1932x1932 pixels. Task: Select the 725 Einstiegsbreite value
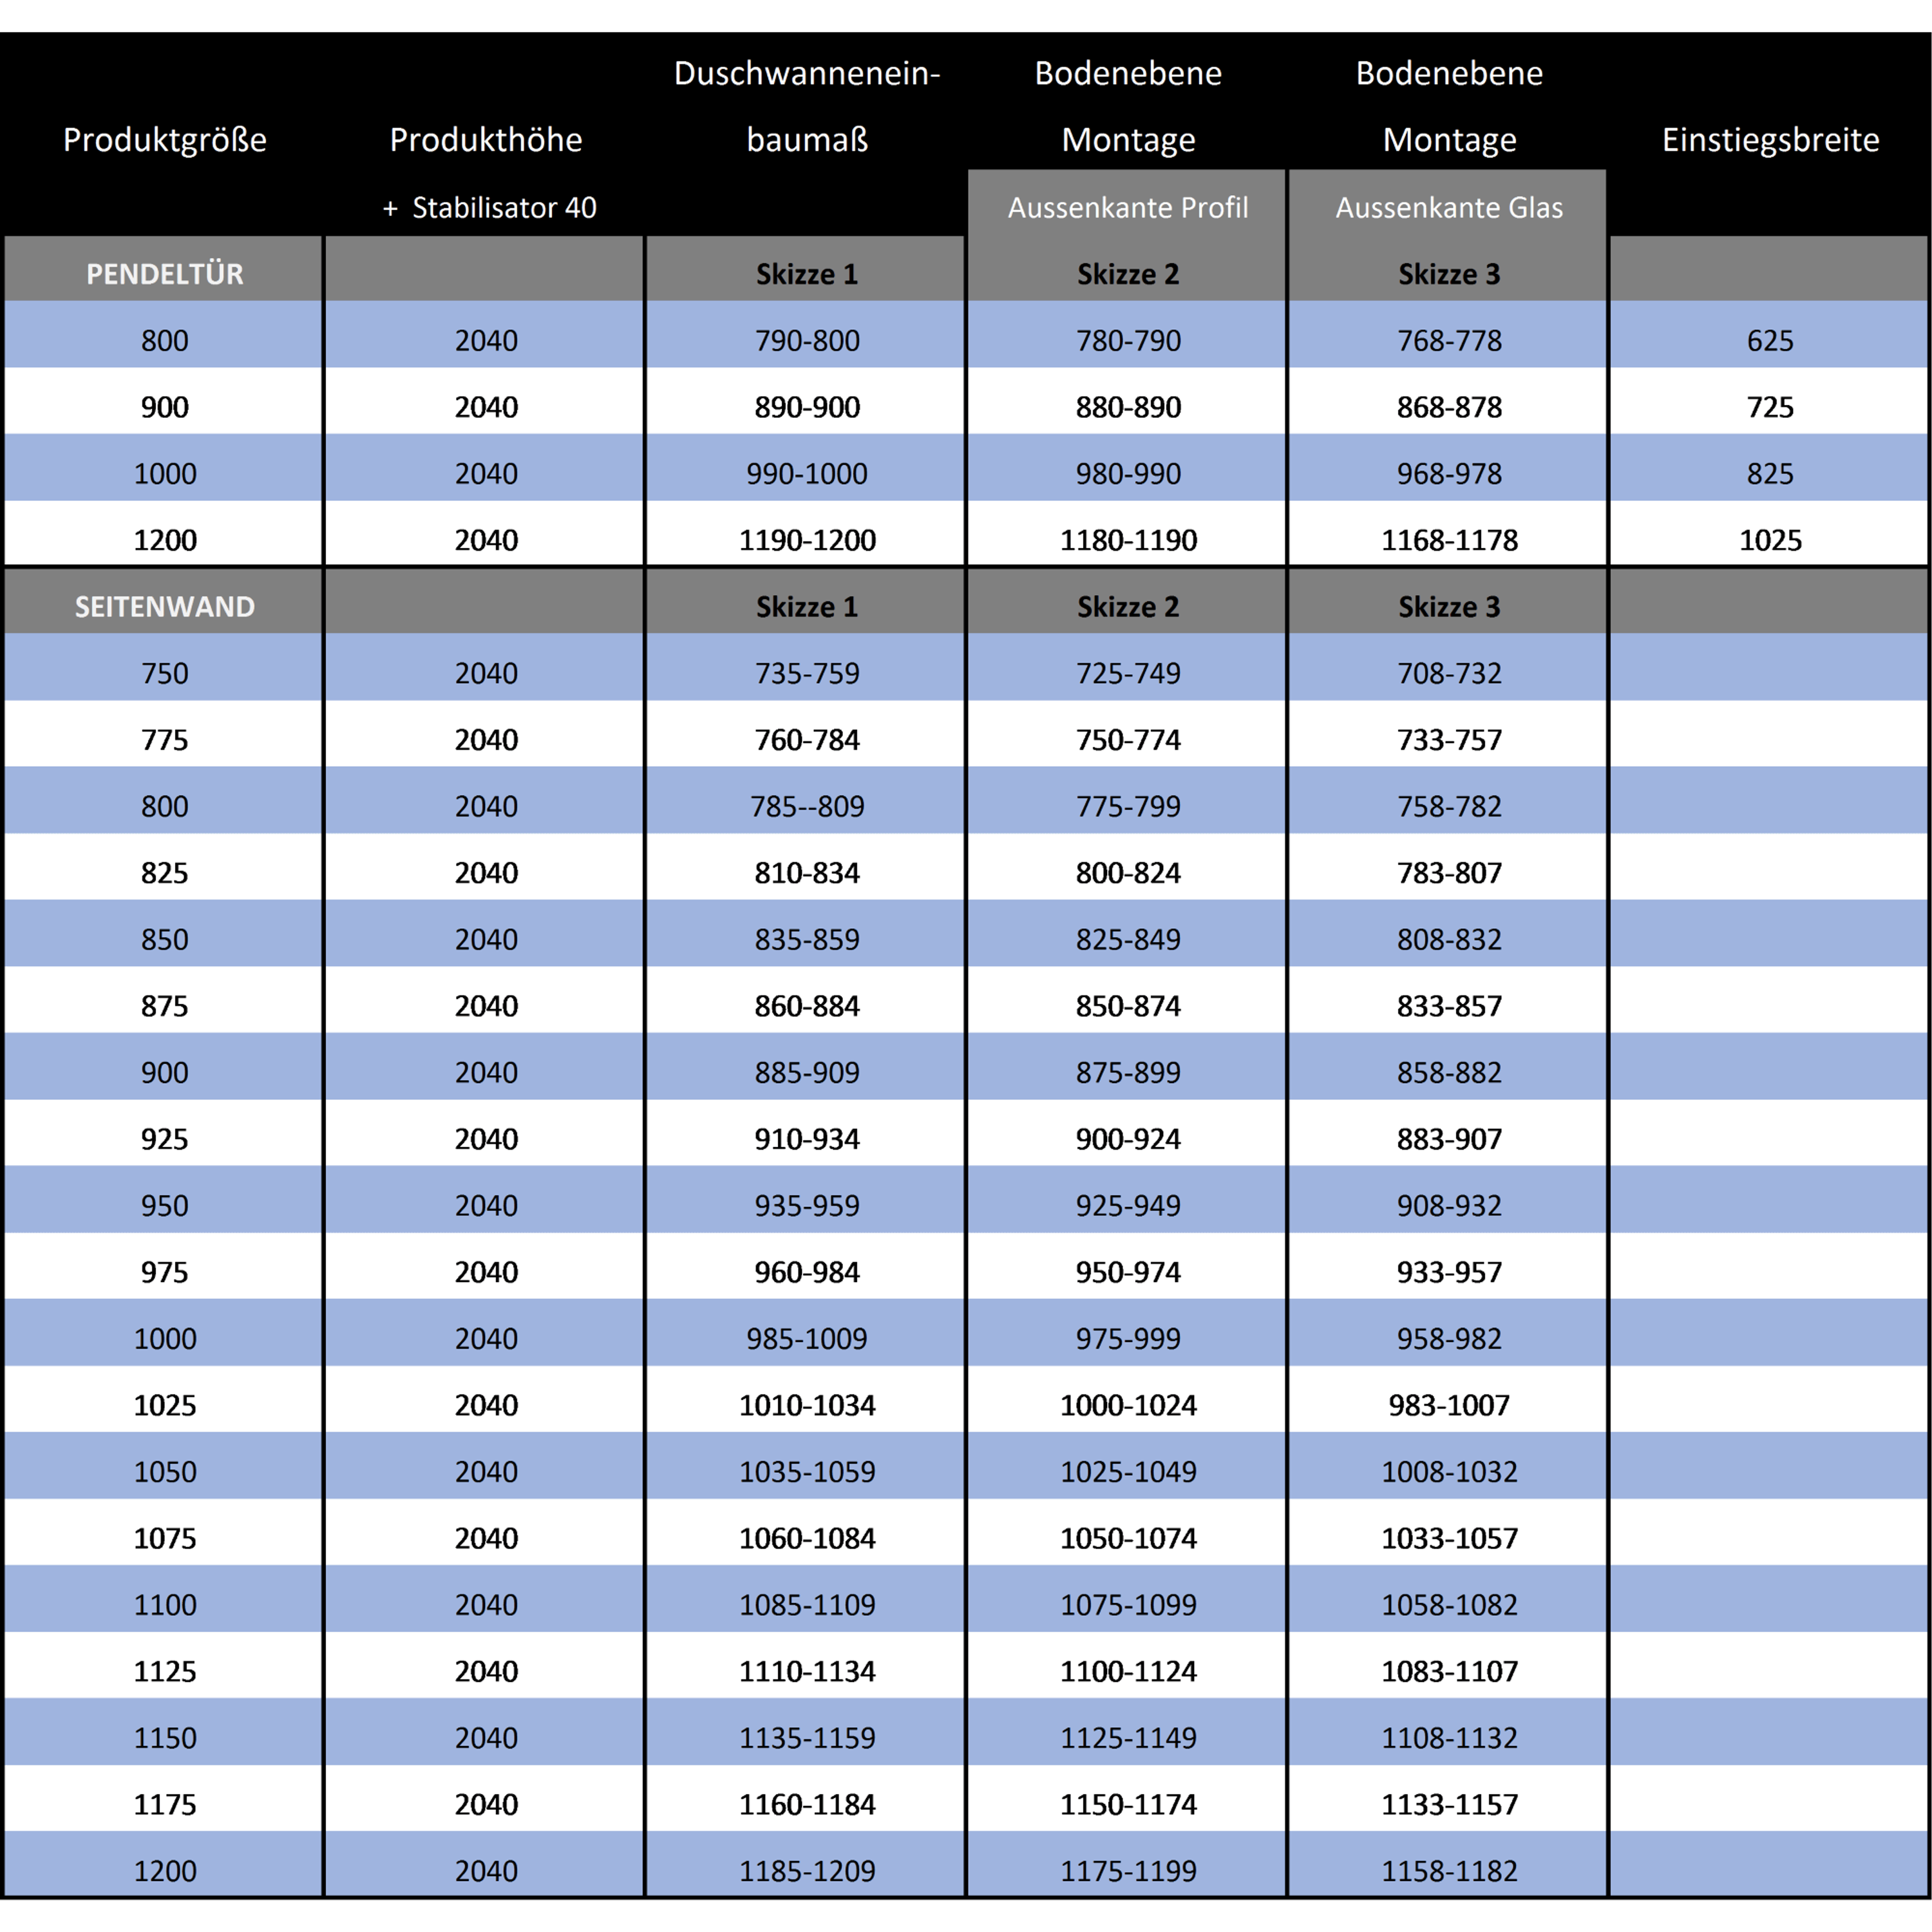point(1770,408)
